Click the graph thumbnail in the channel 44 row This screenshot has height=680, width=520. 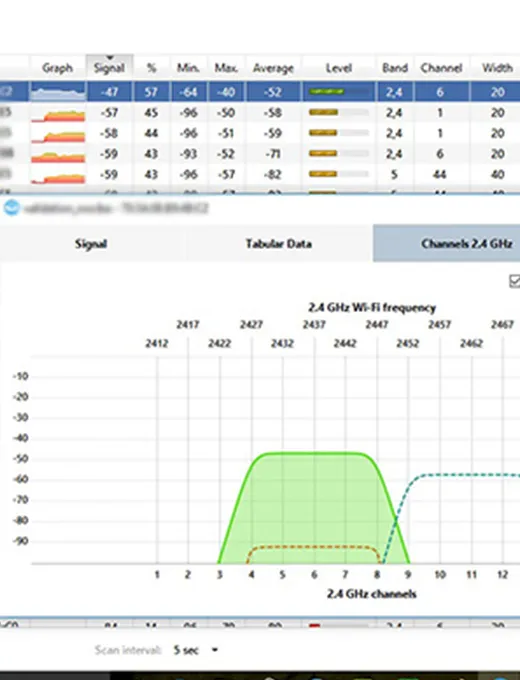pyautogui.click(x=58, y=177)
